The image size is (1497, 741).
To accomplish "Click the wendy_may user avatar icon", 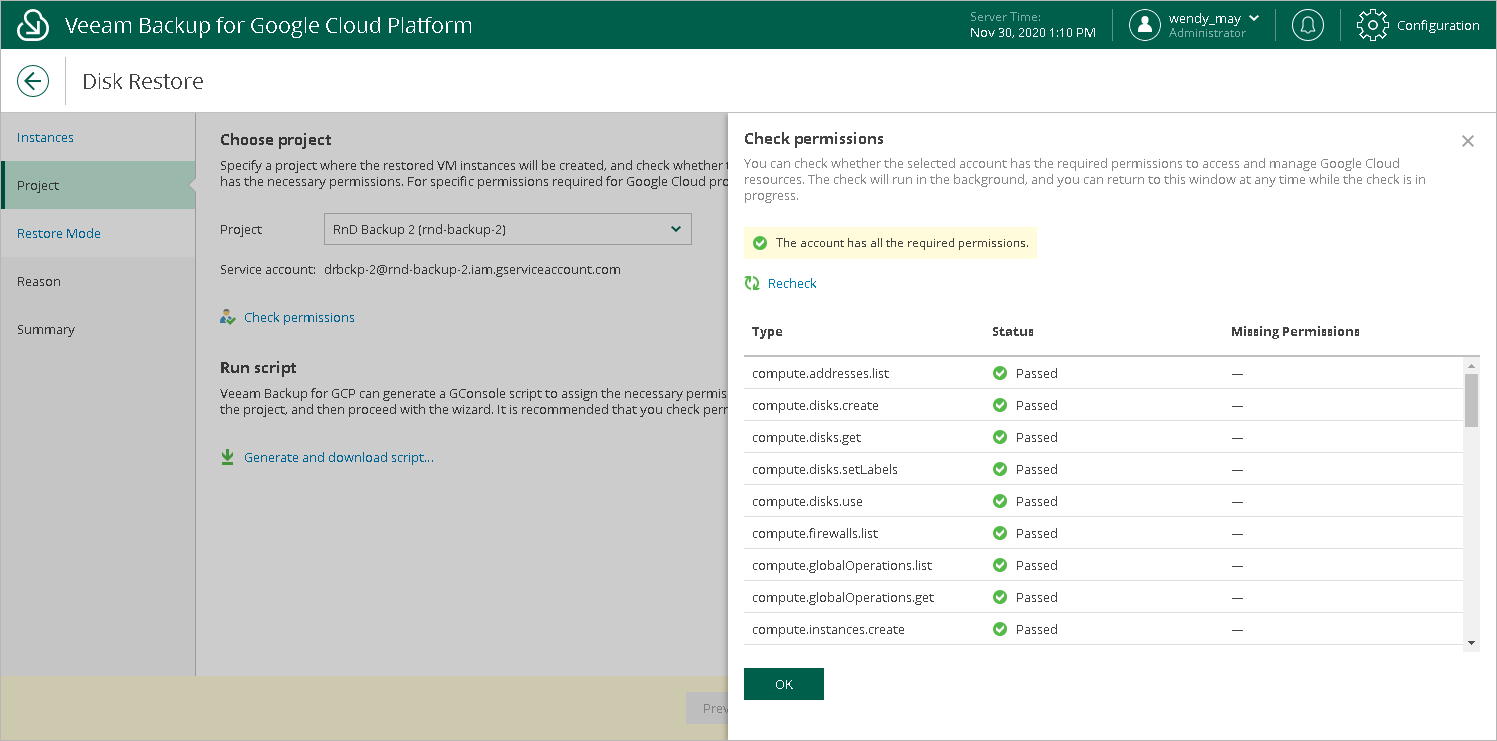I will click(x=1145, y=25).
